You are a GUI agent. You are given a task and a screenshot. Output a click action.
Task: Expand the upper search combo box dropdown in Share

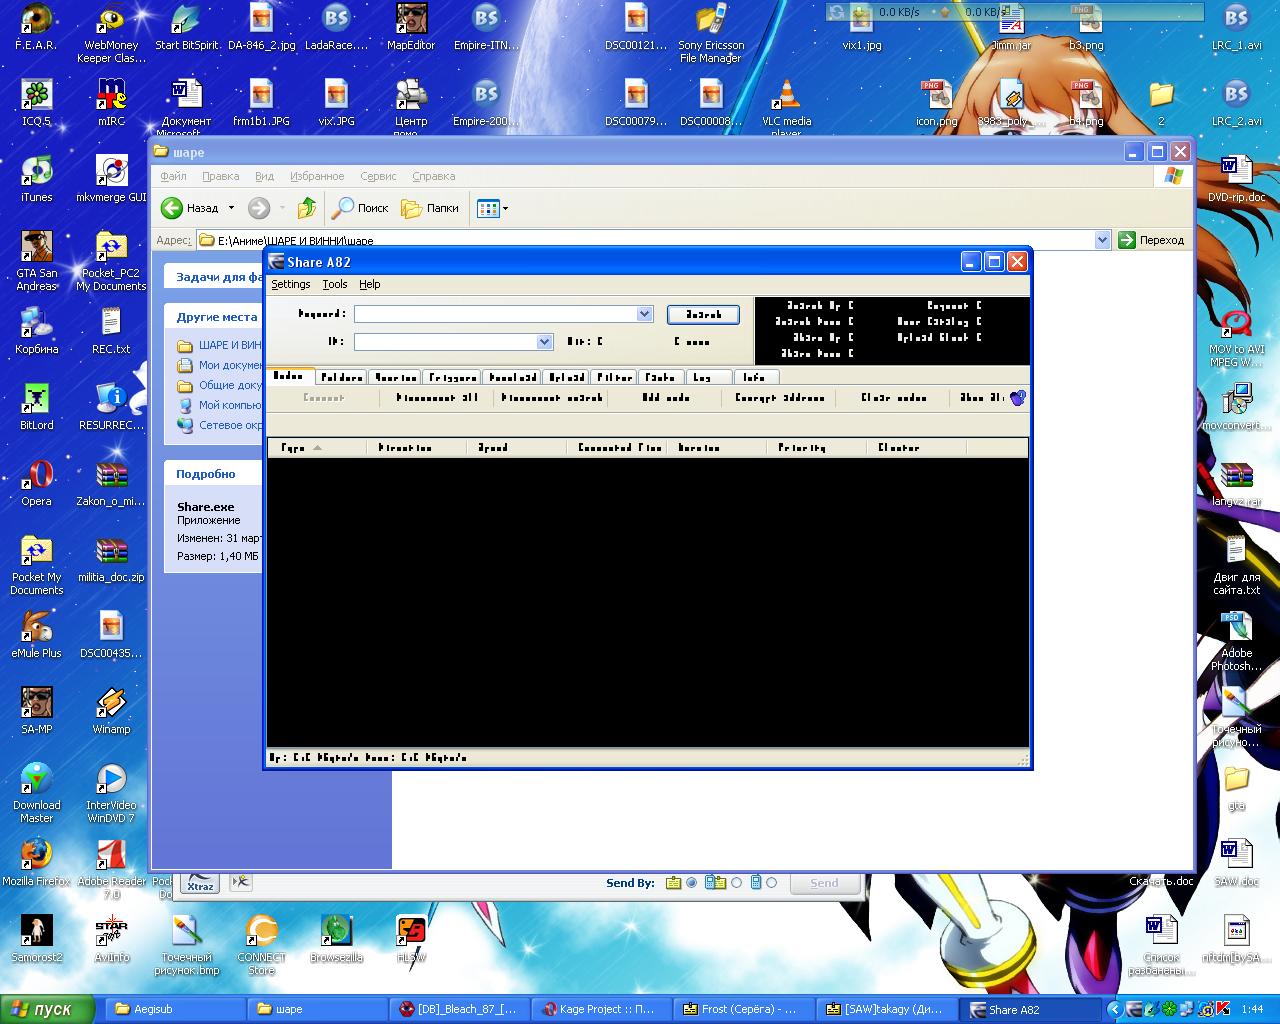644,314
